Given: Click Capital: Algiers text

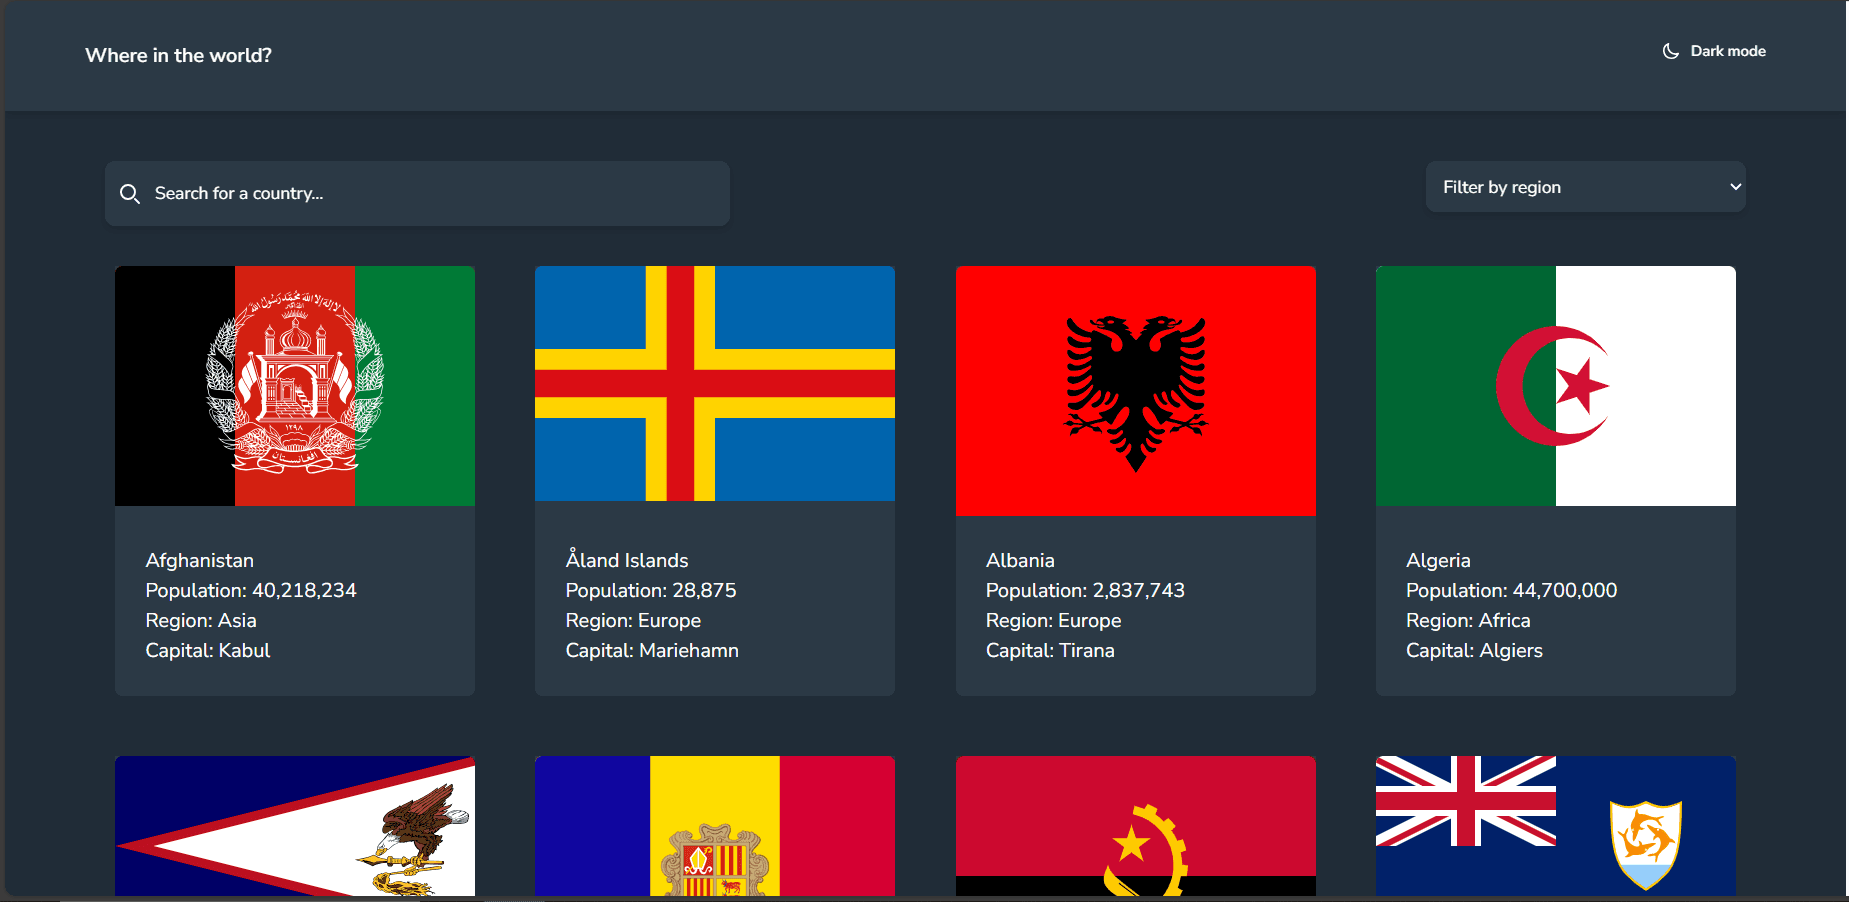Looking at the screenshot, I should pos(1474,650).
